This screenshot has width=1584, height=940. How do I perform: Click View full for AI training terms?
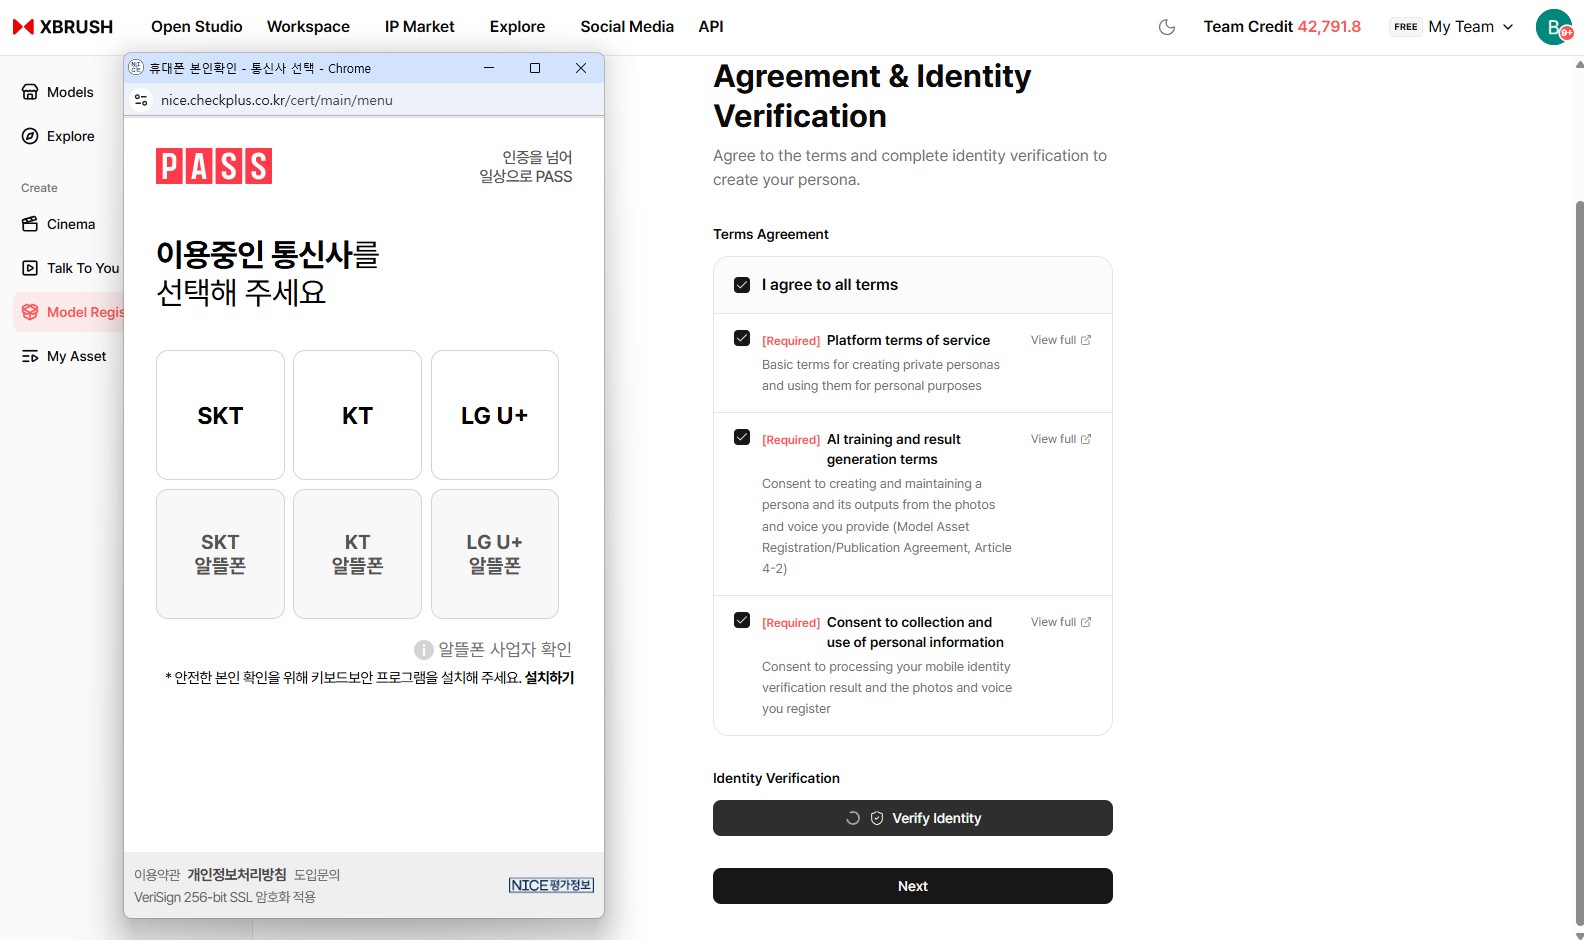1061,439
